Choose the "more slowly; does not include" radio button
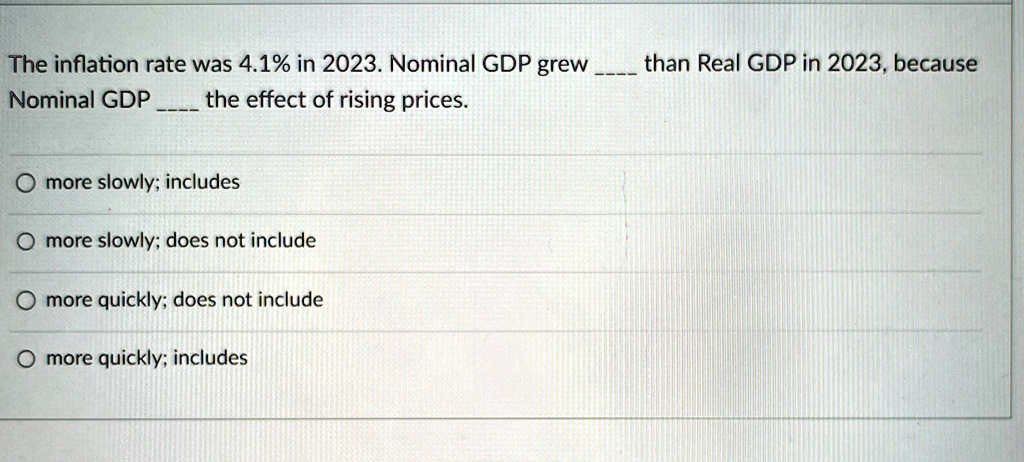The image size is (1024, 462). [25, 242]
